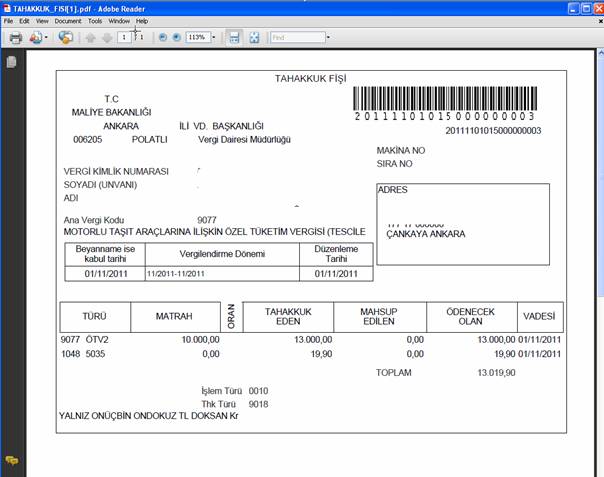Click the zoom in button
The width and height of the screenshot is (604, 477).
click(x=177, y=38)
